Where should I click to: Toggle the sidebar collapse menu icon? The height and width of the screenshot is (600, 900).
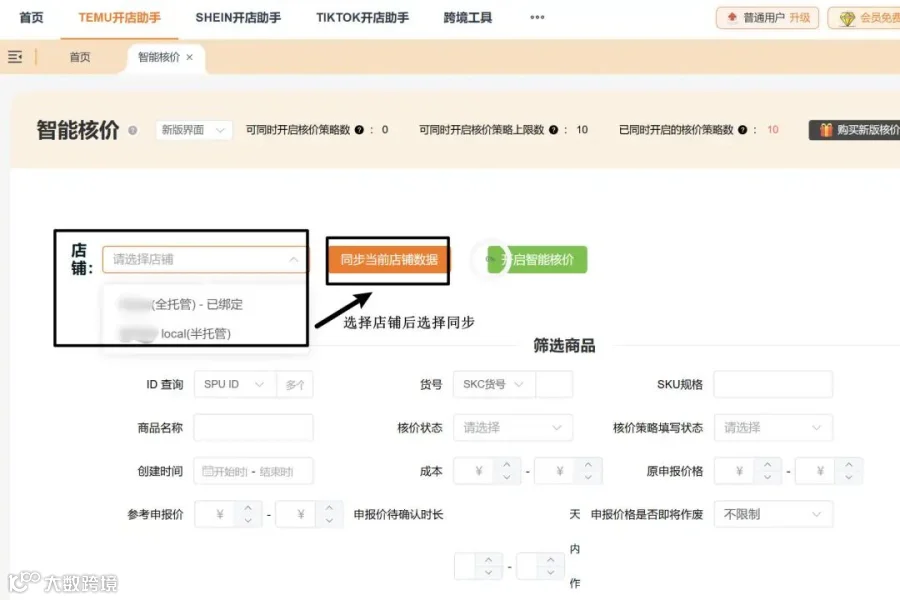[x=15, y=57]
